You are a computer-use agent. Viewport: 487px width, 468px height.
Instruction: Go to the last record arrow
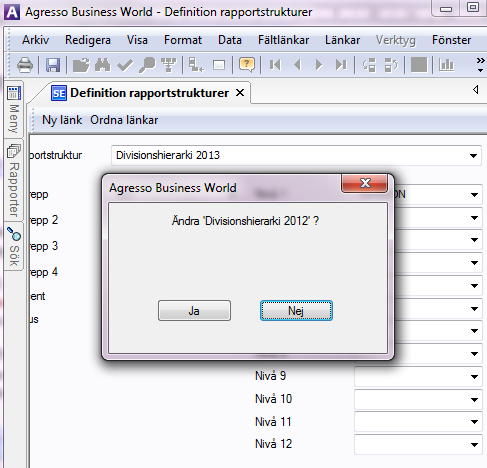(341, 65)
